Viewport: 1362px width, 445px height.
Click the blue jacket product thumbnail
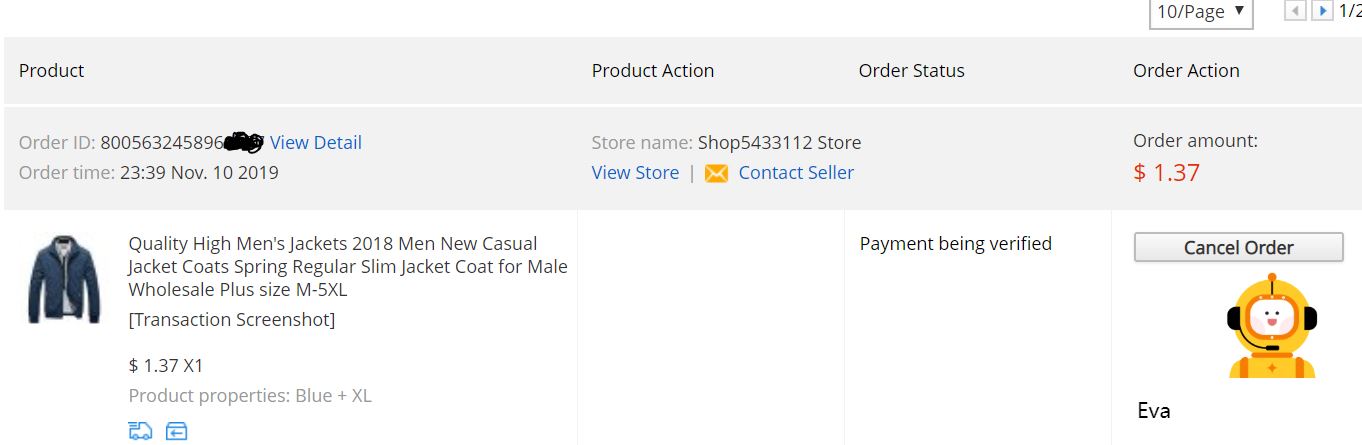coord(64,278)
